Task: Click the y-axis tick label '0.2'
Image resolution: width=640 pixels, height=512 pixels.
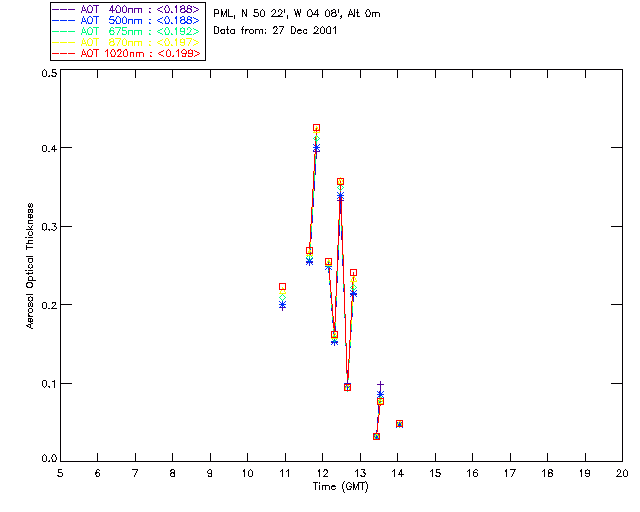Action: pyautogui.click(x=49, y=305)
